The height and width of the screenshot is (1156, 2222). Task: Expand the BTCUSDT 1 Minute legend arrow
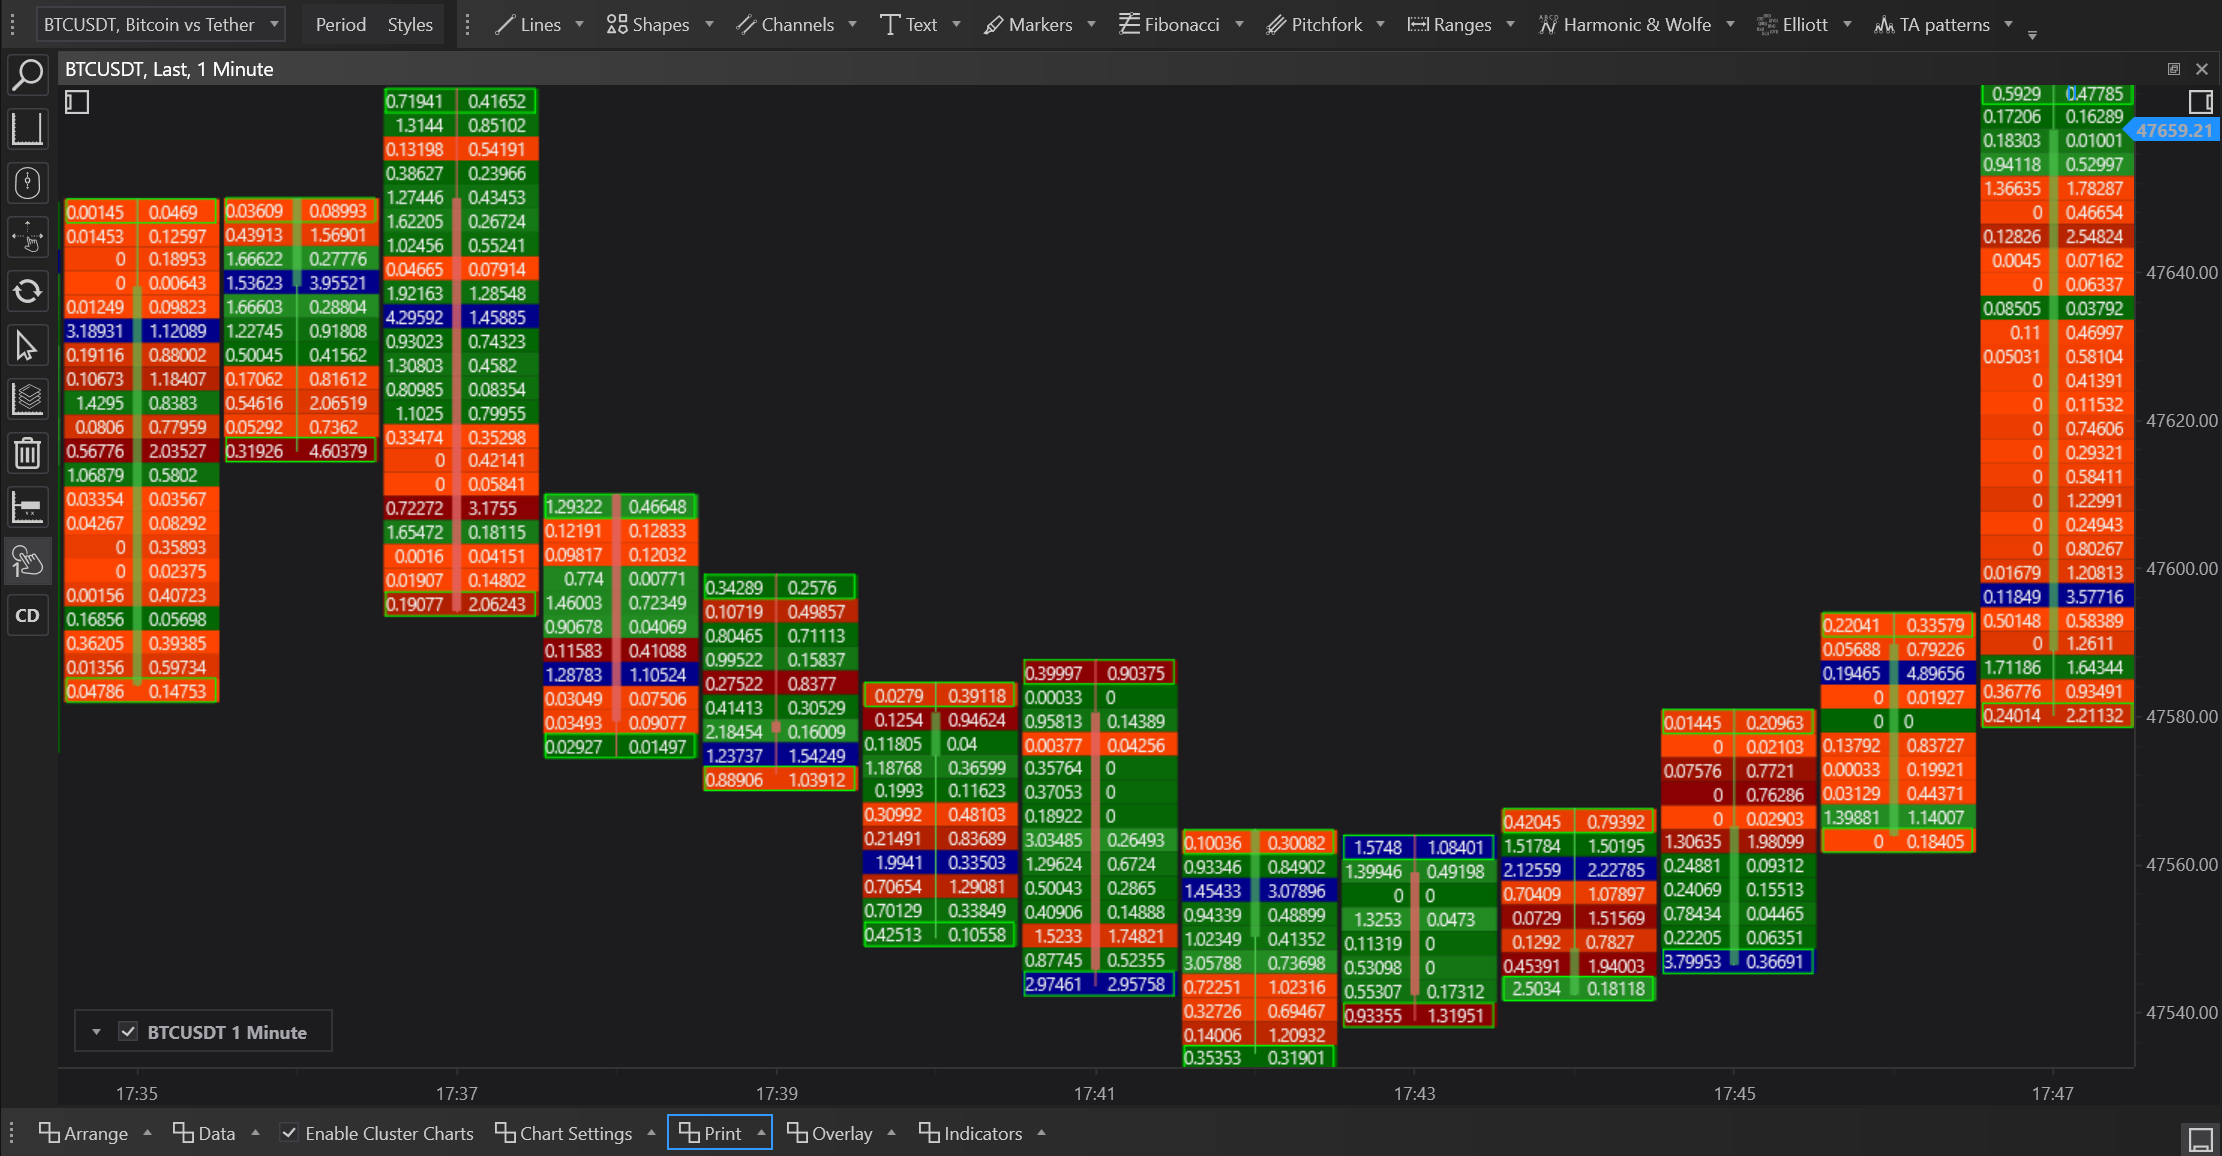[x=96, y=1032]
